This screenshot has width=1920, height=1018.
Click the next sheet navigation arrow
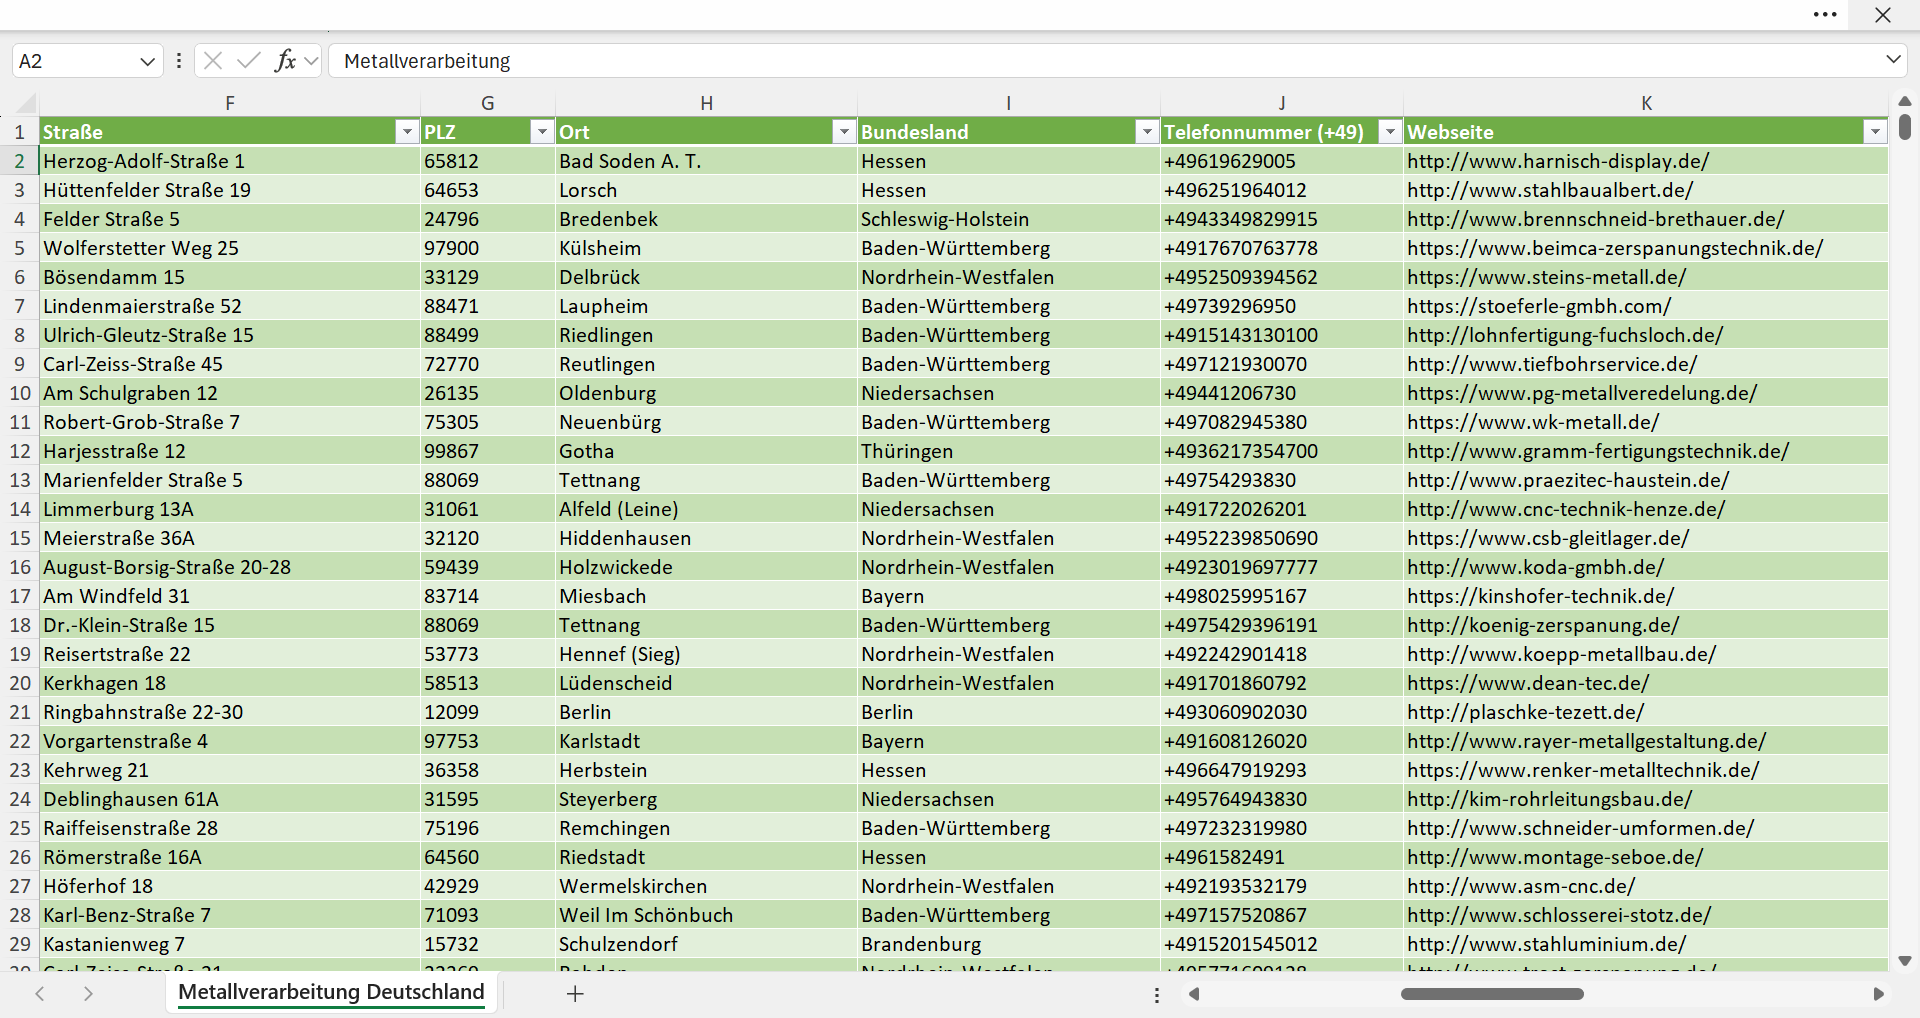88,993
